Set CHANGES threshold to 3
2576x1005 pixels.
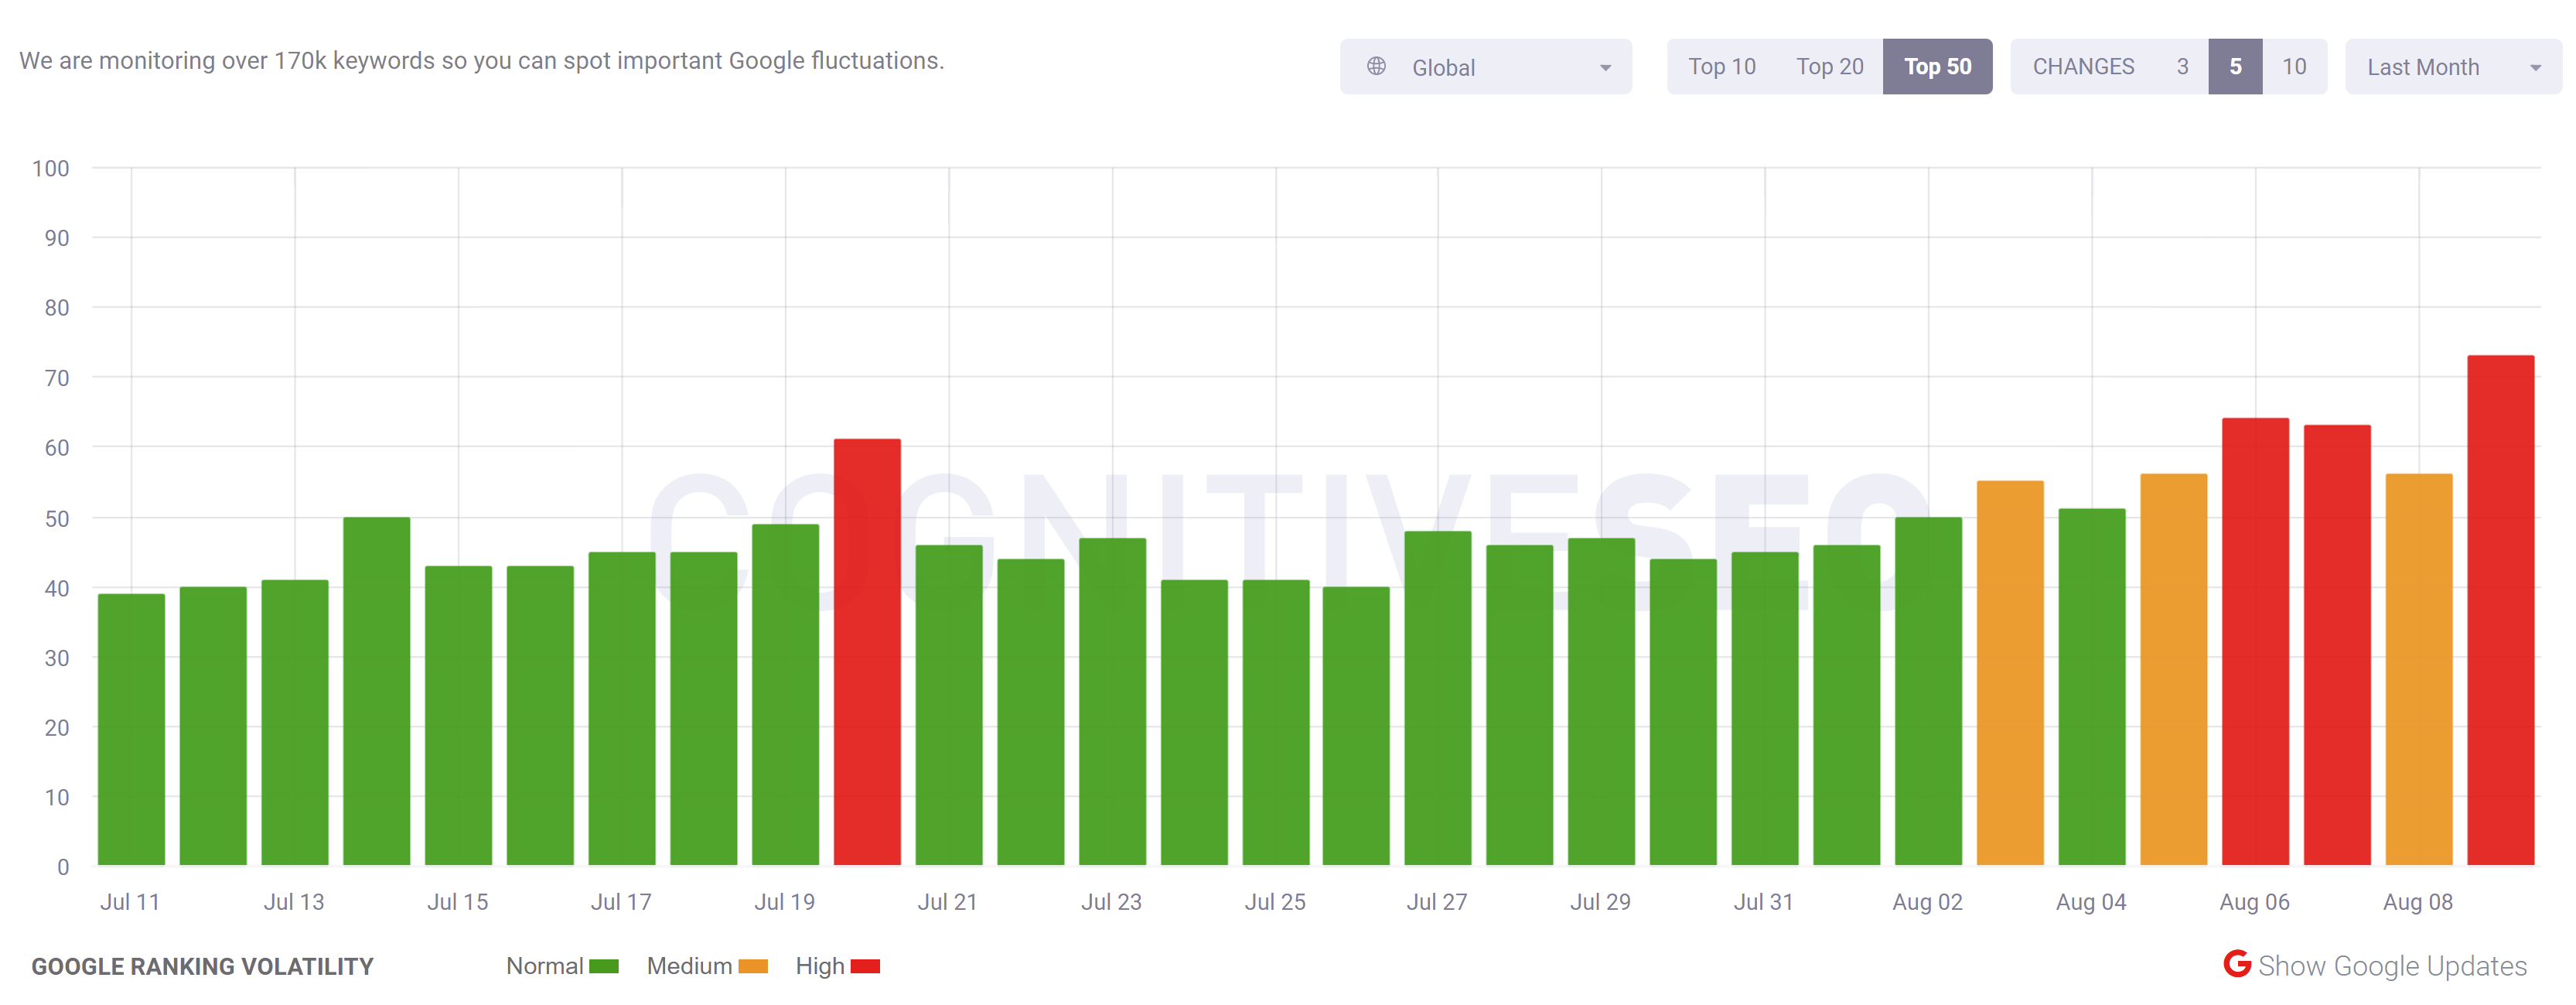point(2182,66)
